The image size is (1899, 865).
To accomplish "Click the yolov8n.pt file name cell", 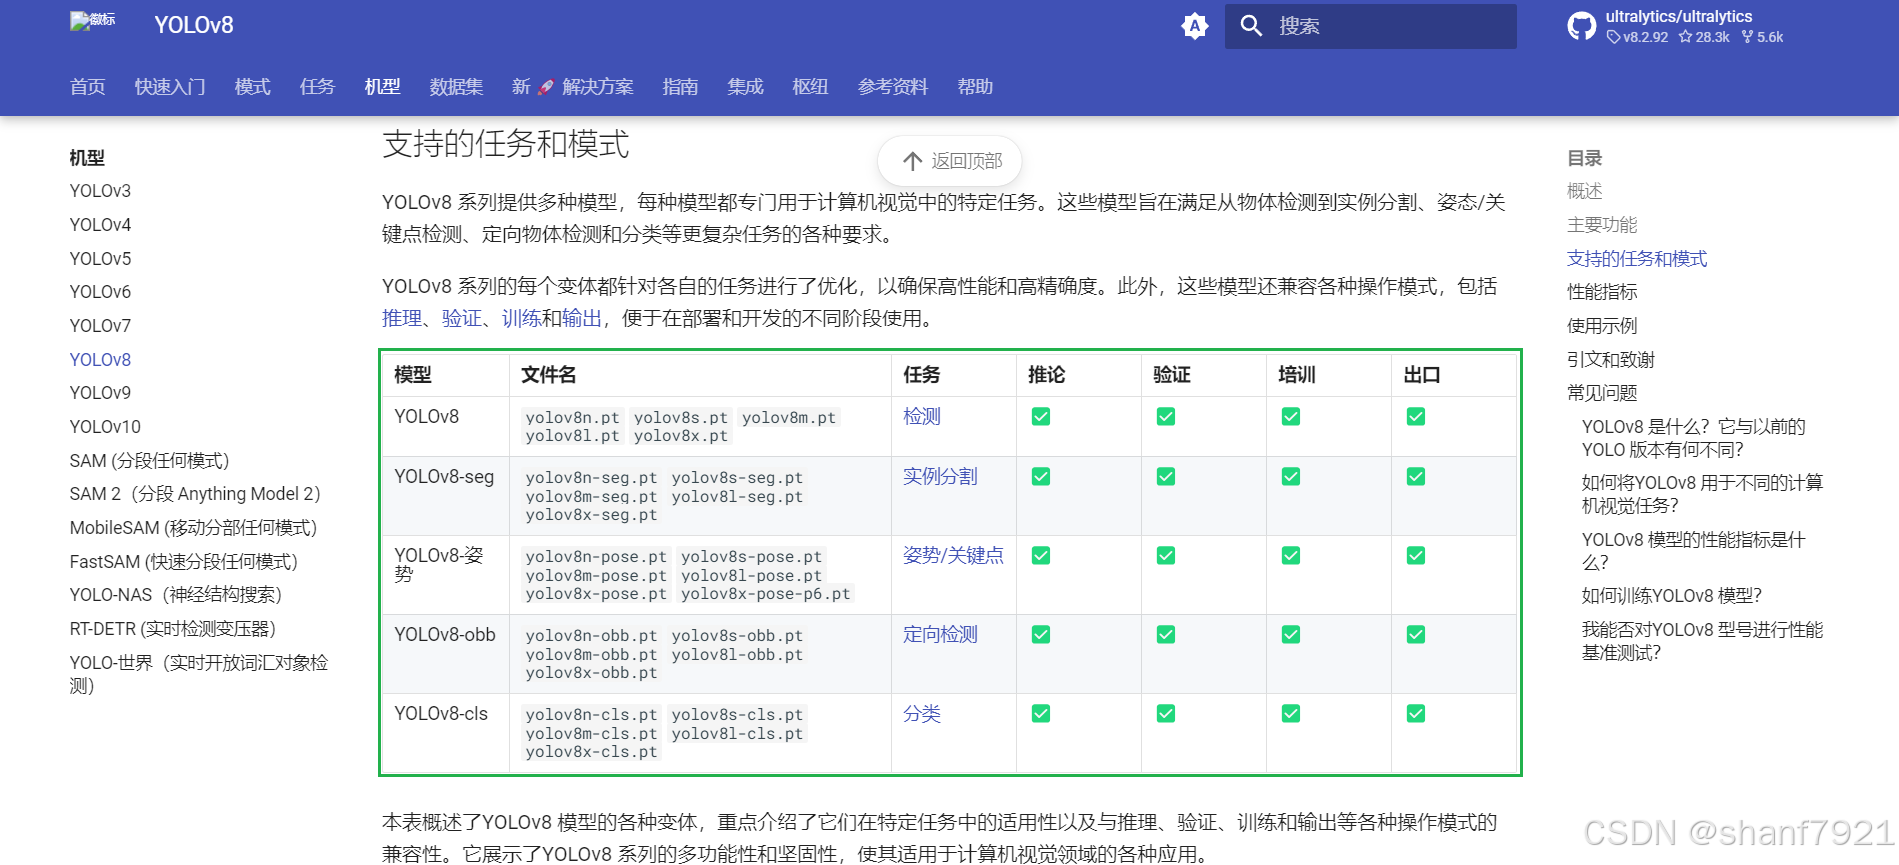I will coord(573,418).
